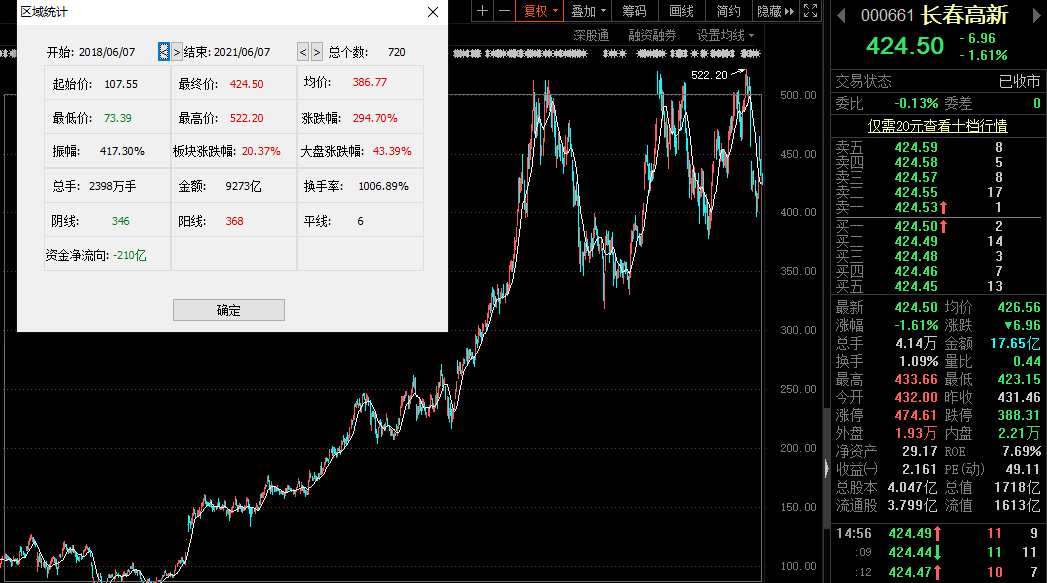Click the zoom out minus icon
The width and height of the screenshot is (1047, 583).
coord(504,11)
